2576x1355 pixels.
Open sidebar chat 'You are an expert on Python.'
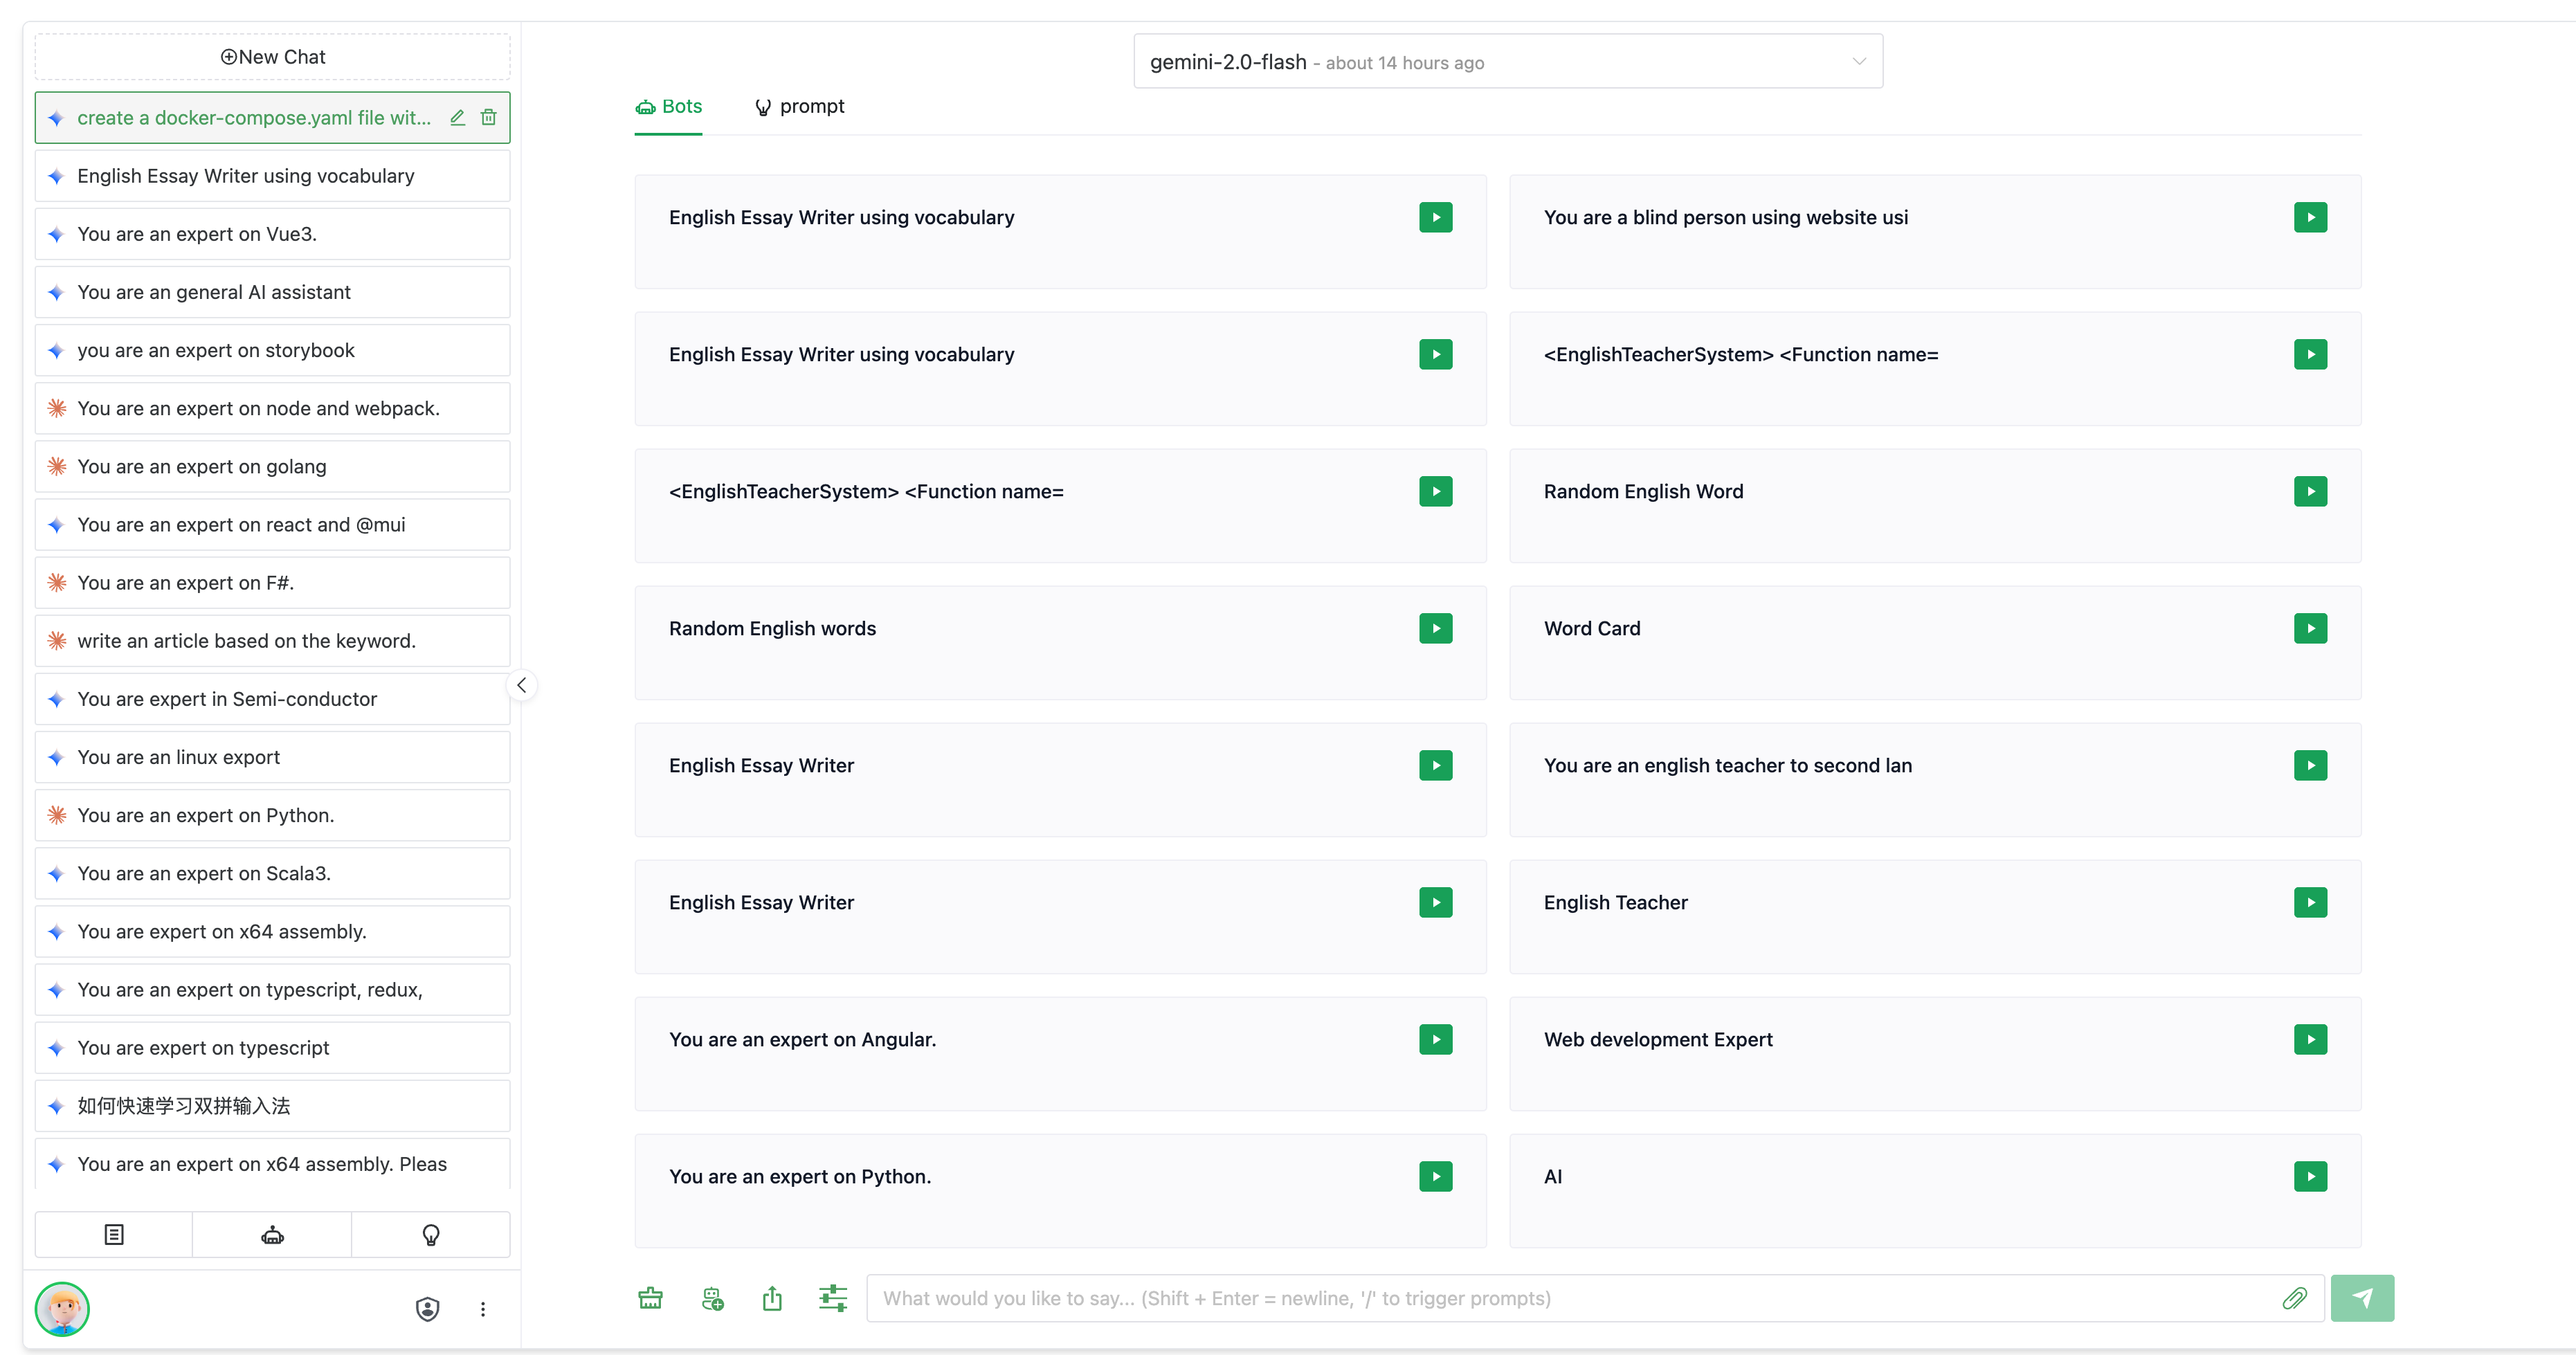[x=273, y=815]
